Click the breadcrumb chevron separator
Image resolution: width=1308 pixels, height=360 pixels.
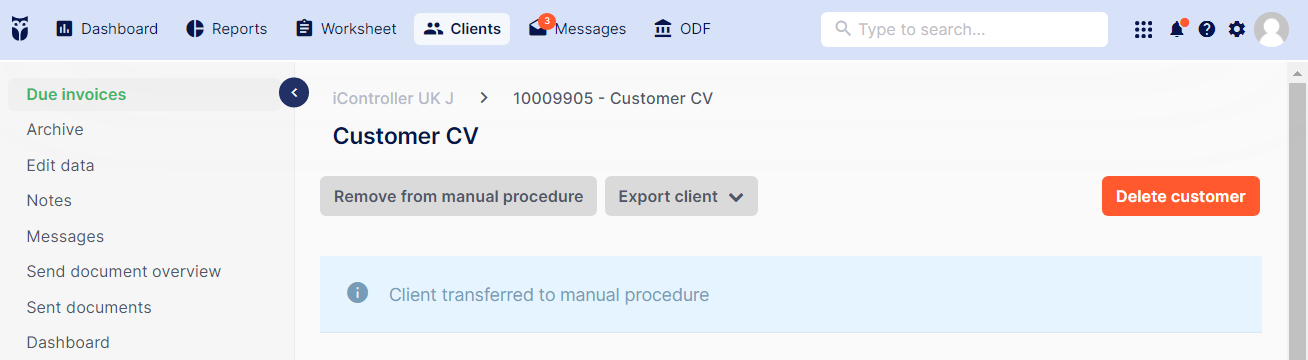click(484, 98)
